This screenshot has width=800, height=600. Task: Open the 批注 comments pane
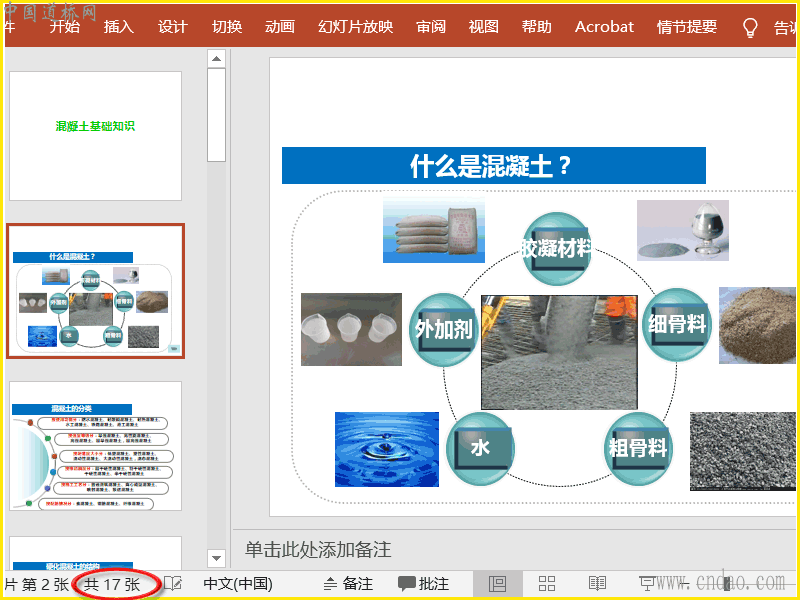423,584
